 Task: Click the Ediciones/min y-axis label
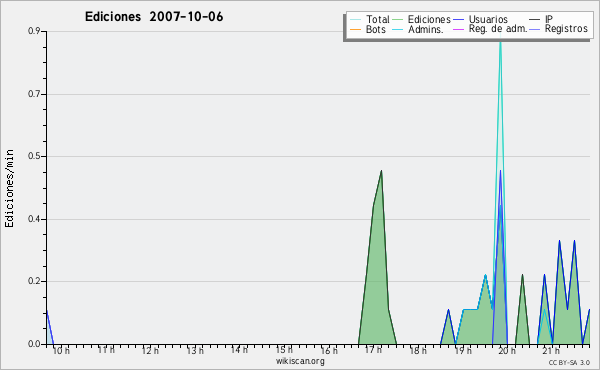[9, 188]
